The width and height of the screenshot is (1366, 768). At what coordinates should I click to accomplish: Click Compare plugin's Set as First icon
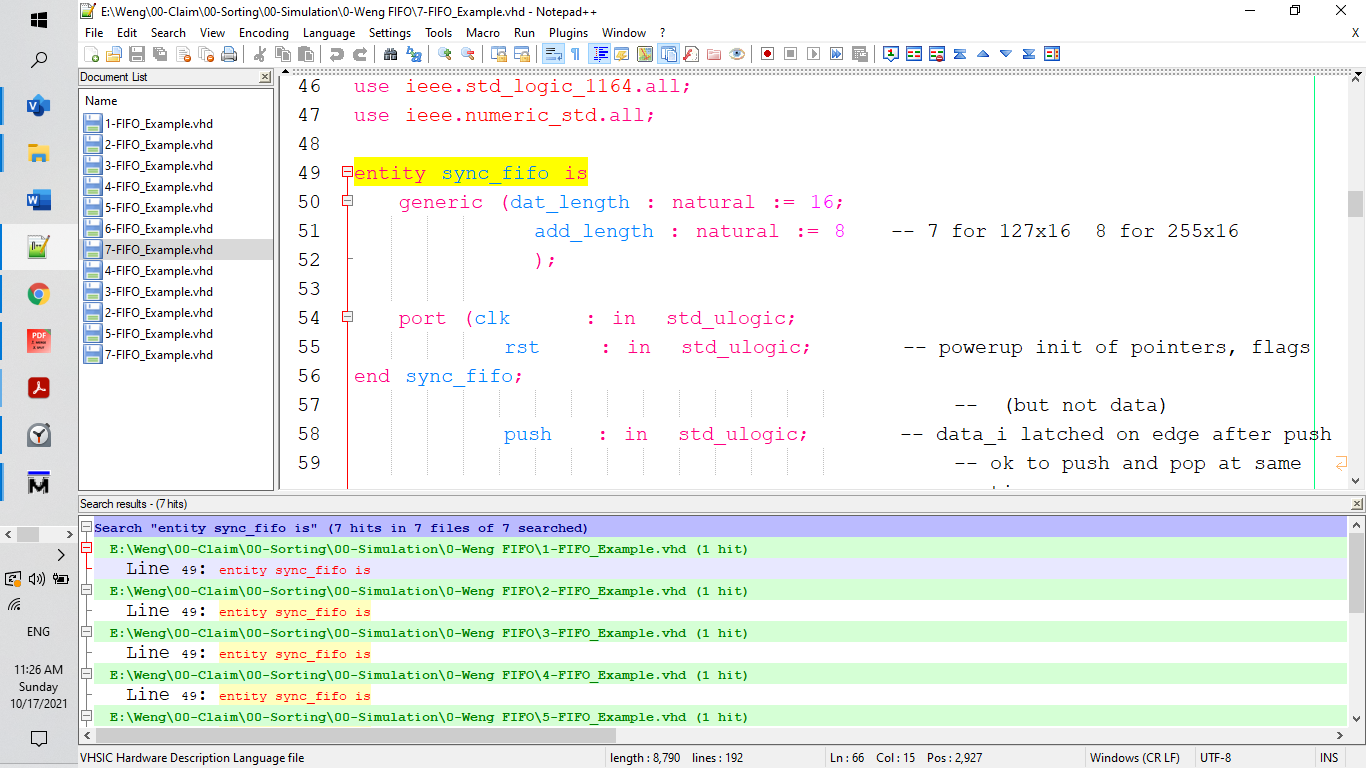coord(891,54)
